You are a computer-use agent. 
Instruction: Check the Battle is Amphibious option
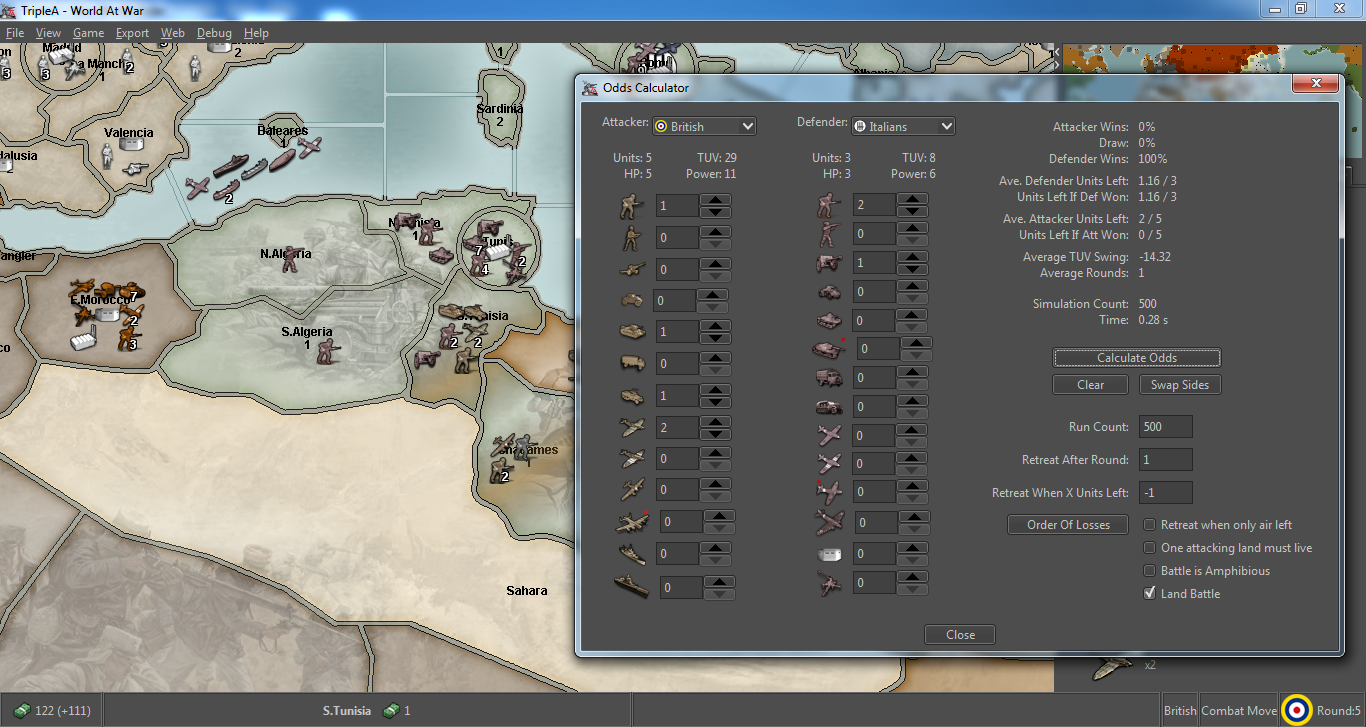(1150, 571)
